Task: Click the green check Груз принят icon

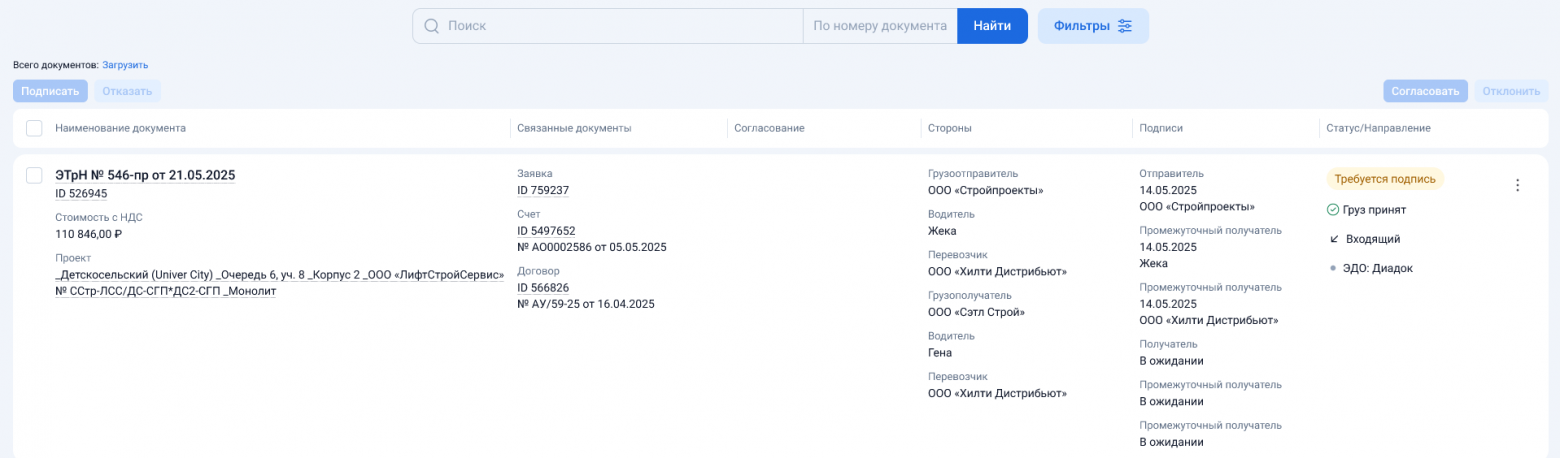Action: 1333,210
